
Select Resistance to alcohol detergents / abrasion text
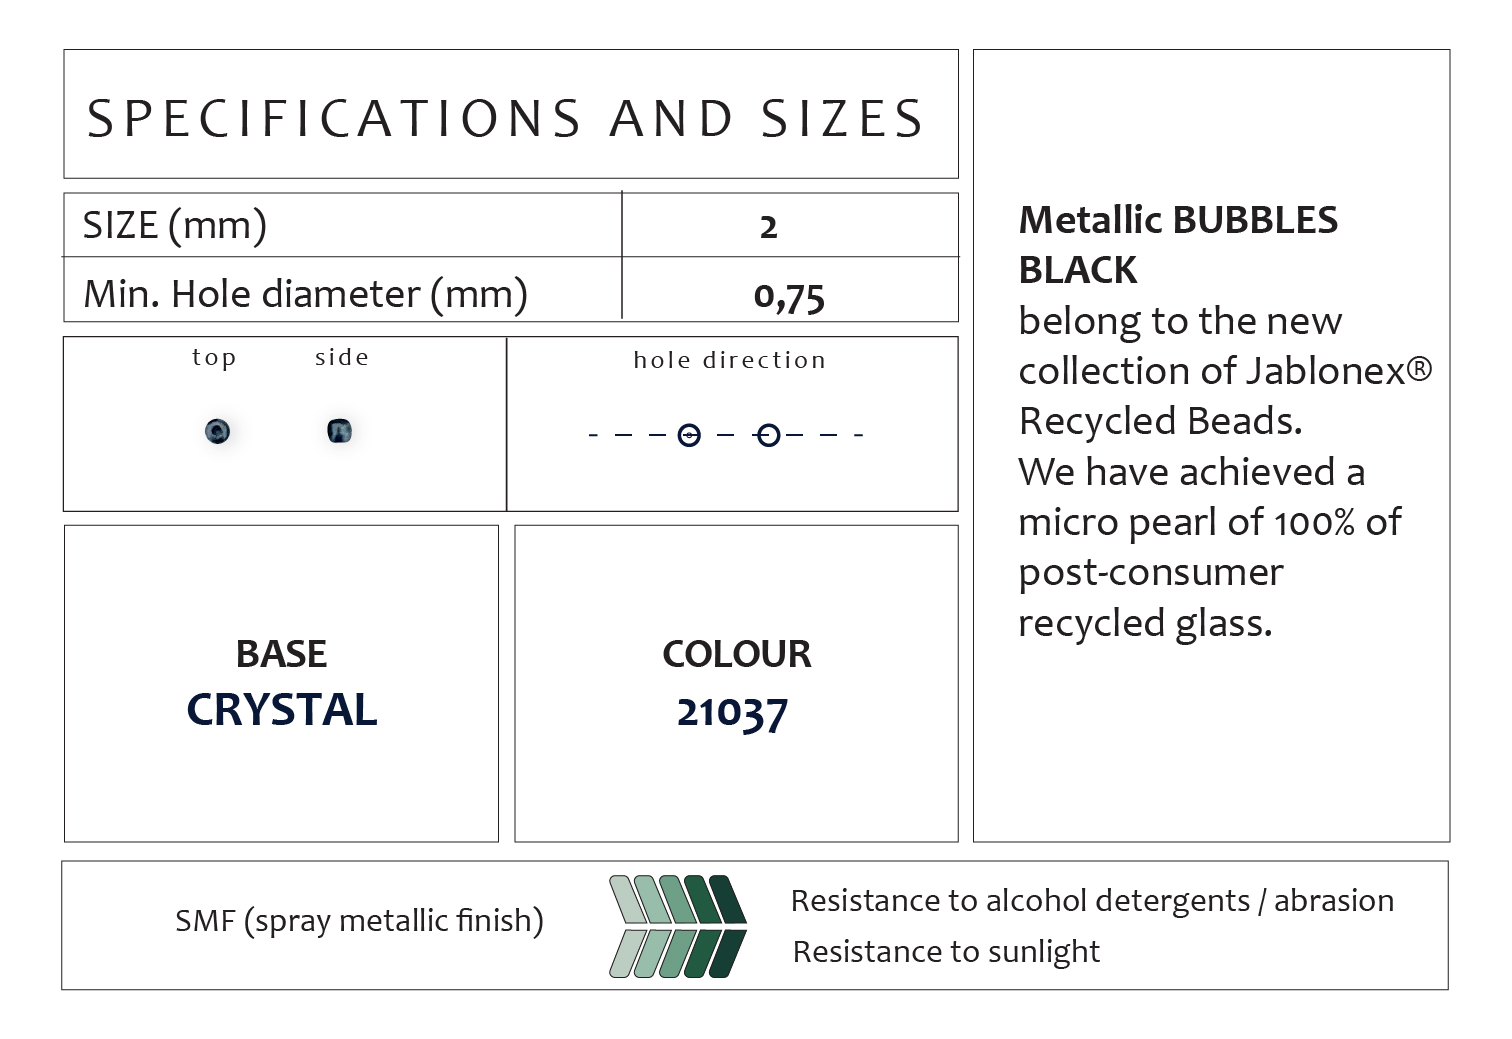coord(1092,901)
